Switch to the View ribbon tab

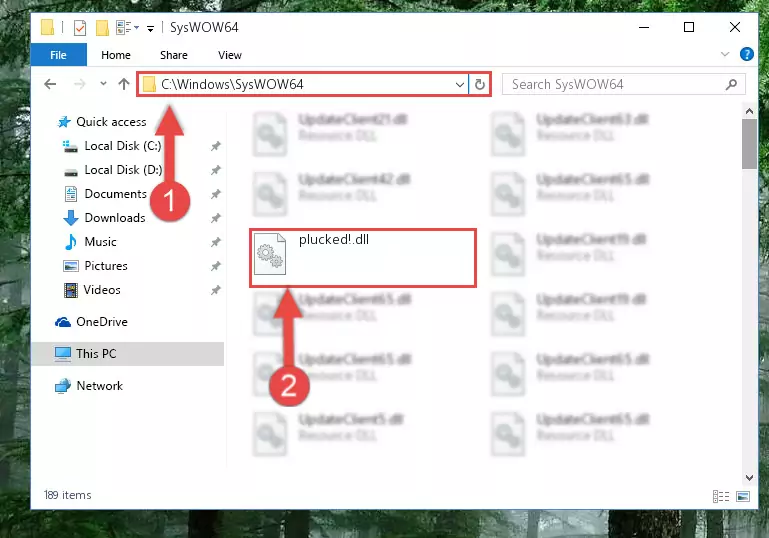click(230, 55)
